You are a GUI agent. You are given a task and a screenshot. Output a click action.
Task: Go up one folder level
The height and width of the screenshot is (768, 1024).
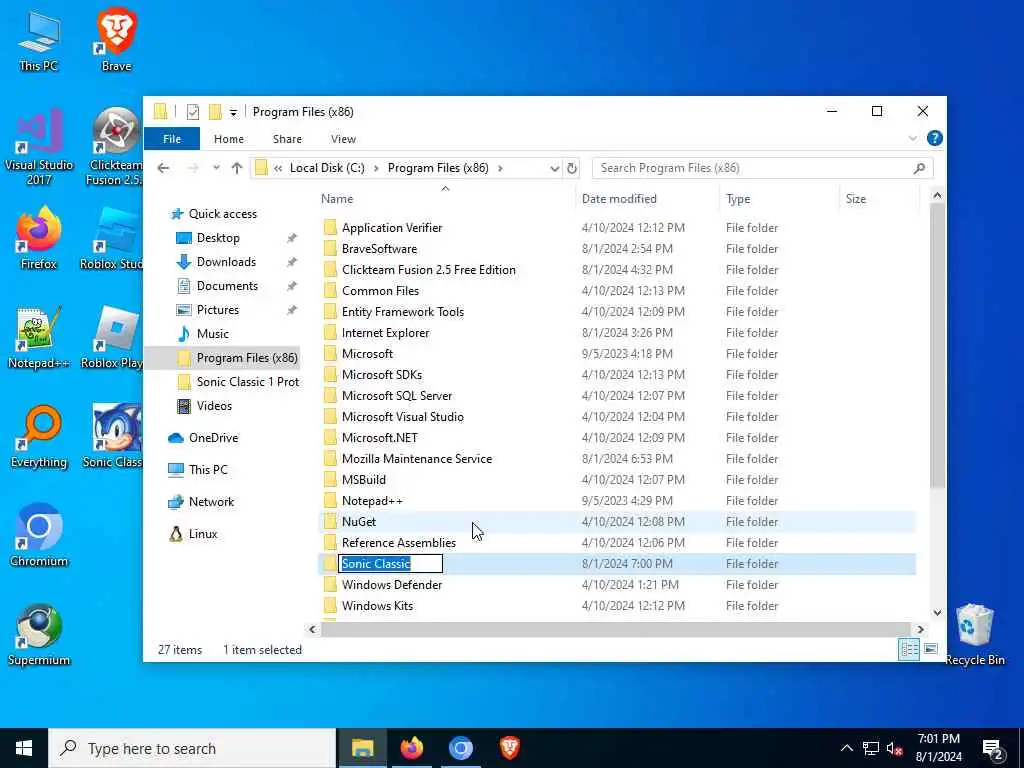click(x=236, y=168)
